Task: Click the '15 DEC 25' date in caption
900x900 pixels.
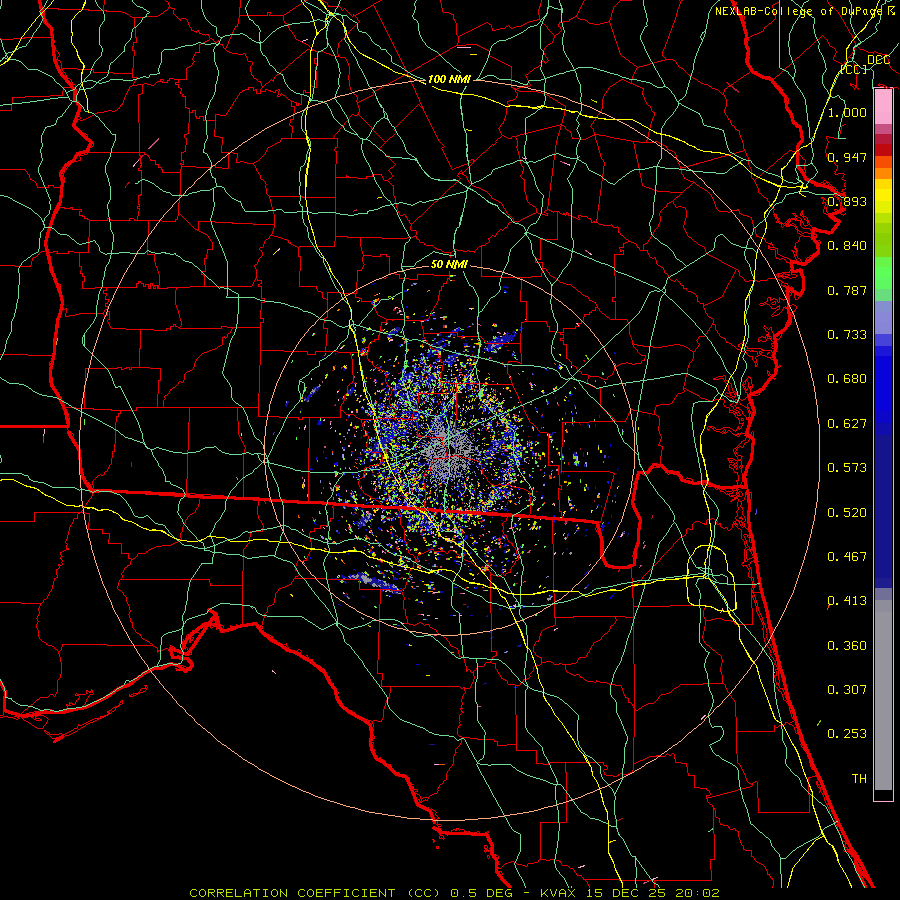Action: tap(627, 893)
